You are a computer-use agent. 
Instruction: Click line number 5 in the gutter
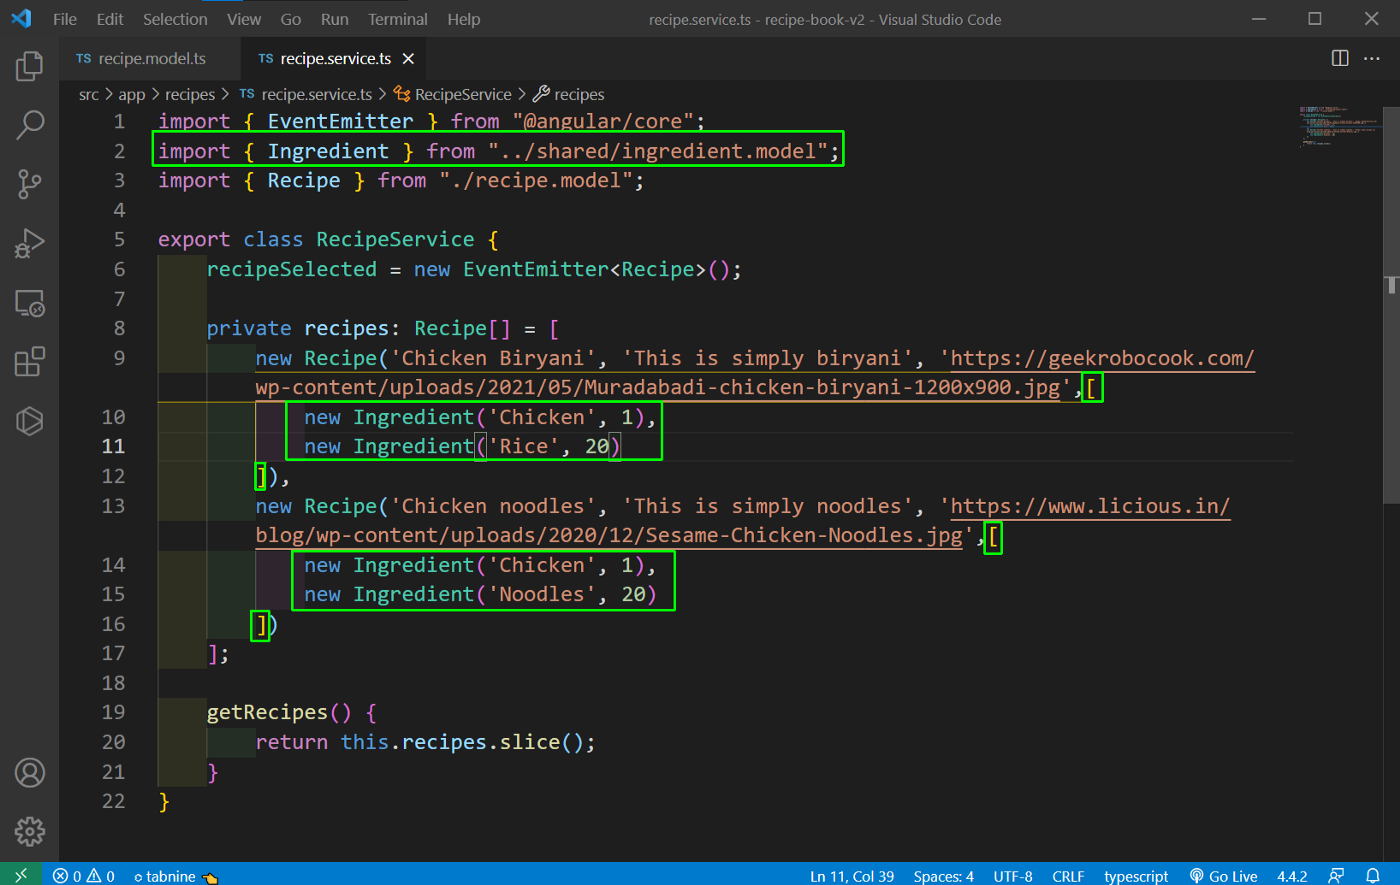click(119, 240)
